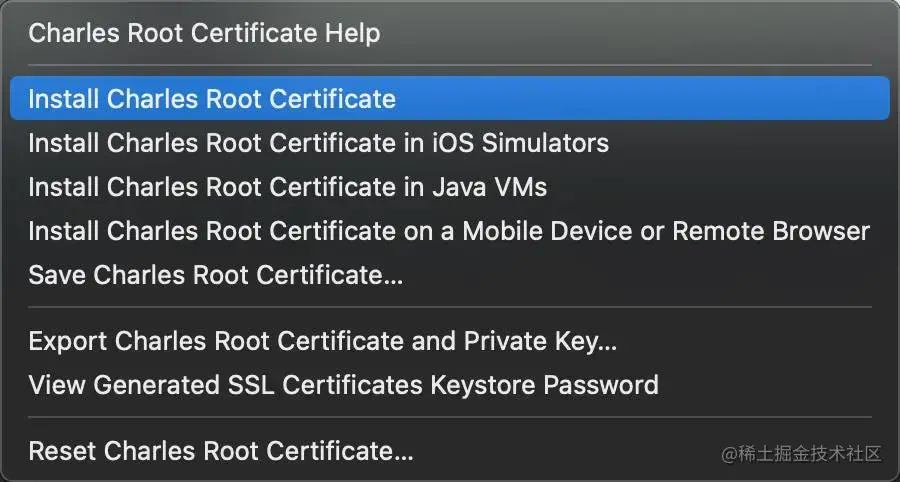Image resolution: width=900 pixels, height=482 pixels.
Task: View Generated SSL Certificates Keystore Password
Action: pyautogui.click(x=449, y=385)
